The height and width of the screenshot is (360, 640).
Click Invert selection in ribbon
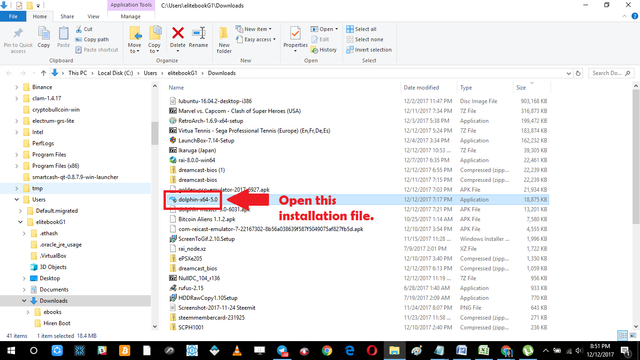369,50
